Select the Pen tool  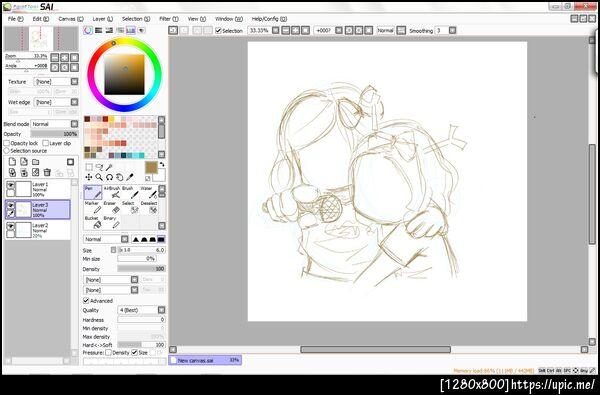pyautogui.click(x=93, y=193)
